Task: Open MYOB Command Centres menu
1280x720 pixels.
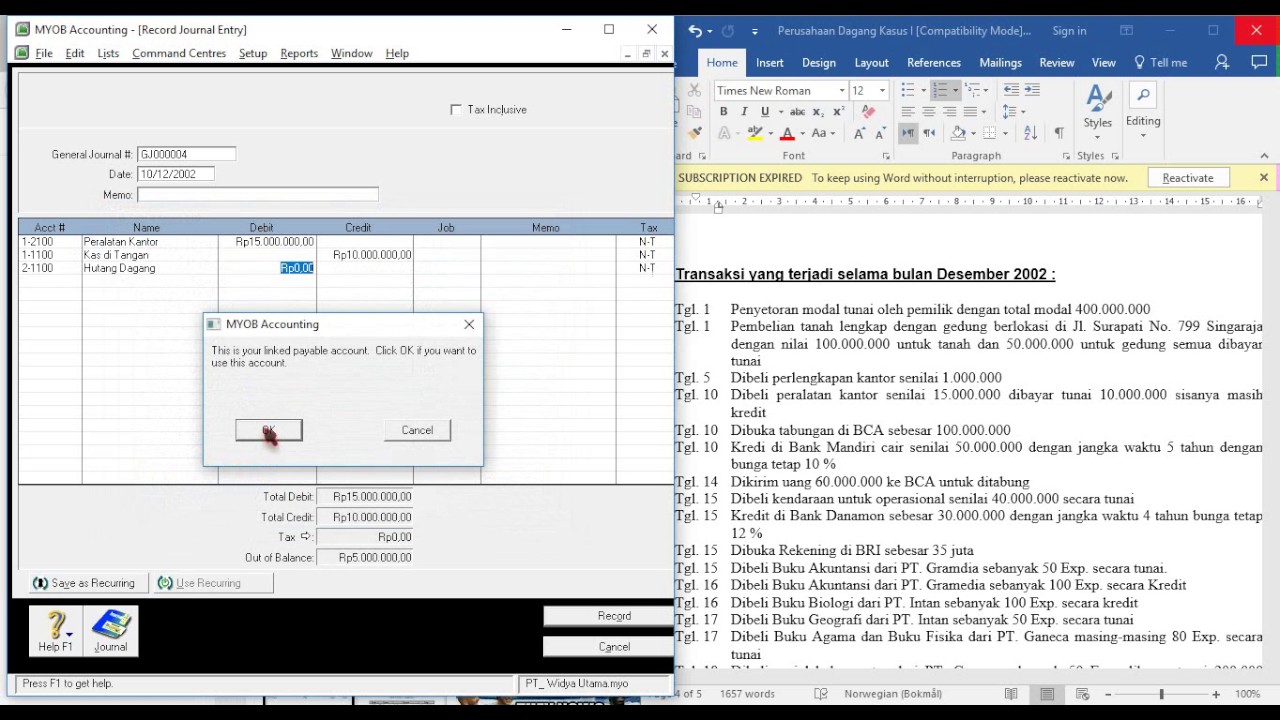Action: click(x=179, y=53)
